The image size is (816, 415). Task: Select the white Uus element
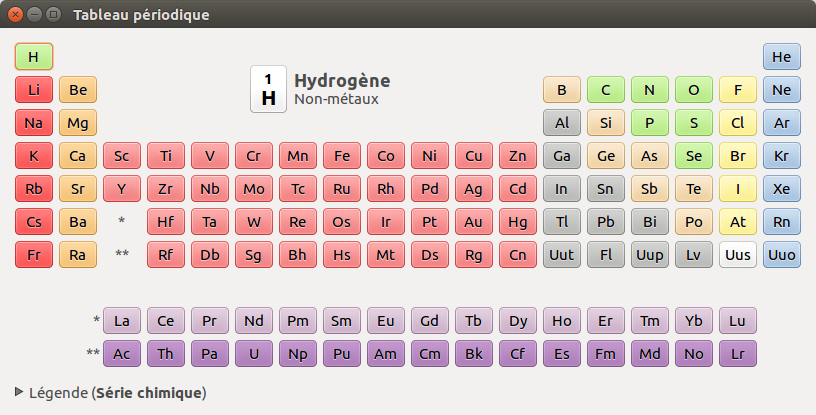(737, 255)
